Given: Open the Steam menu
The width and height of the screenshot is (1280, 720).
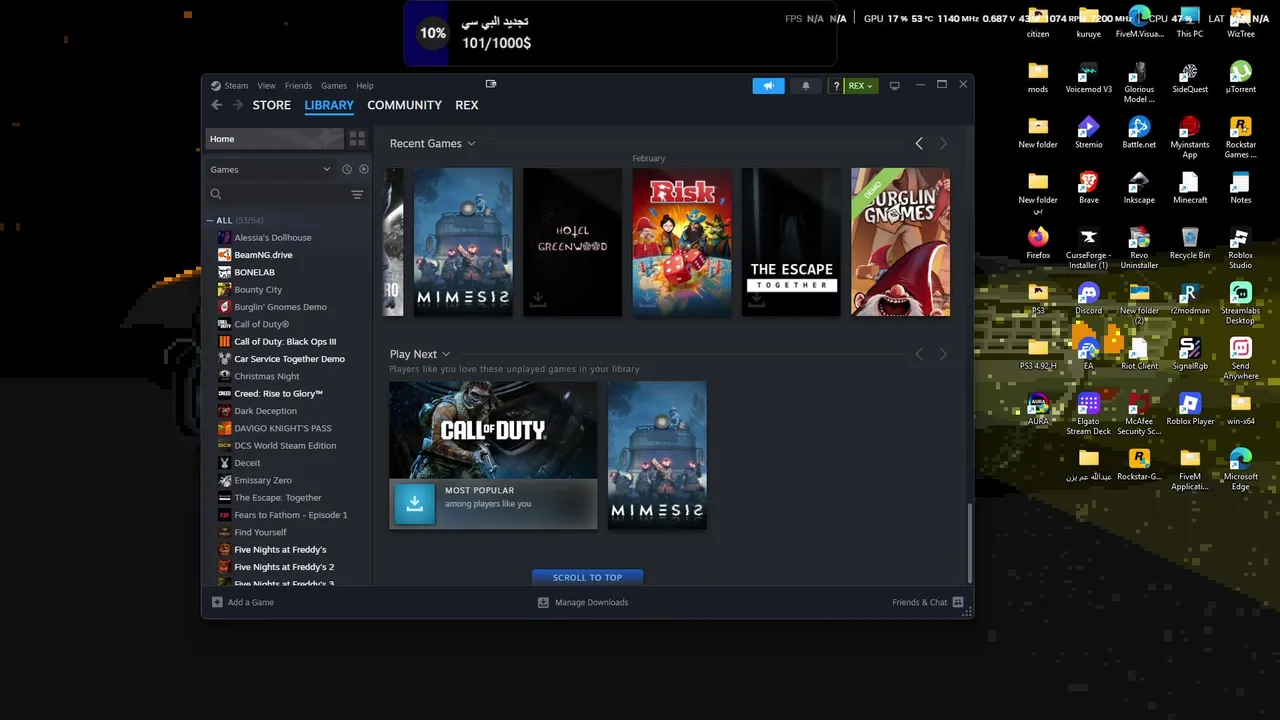Looking at the screenshot, I should click(236, 86).
